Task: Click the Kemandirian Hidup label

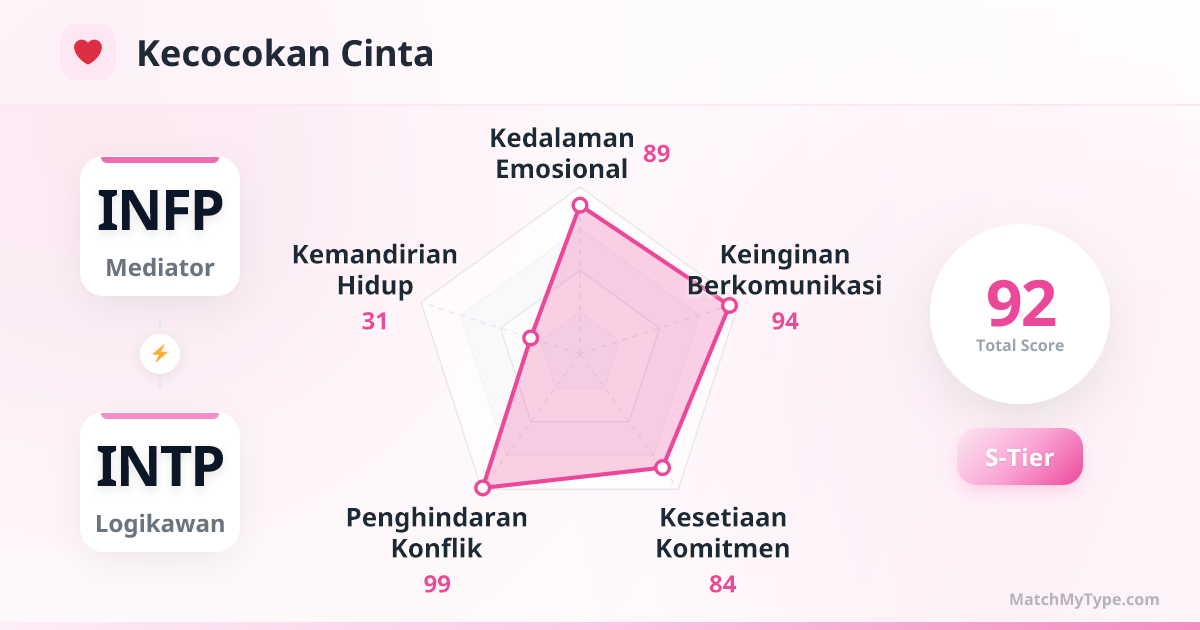Action: coord(375,270)
